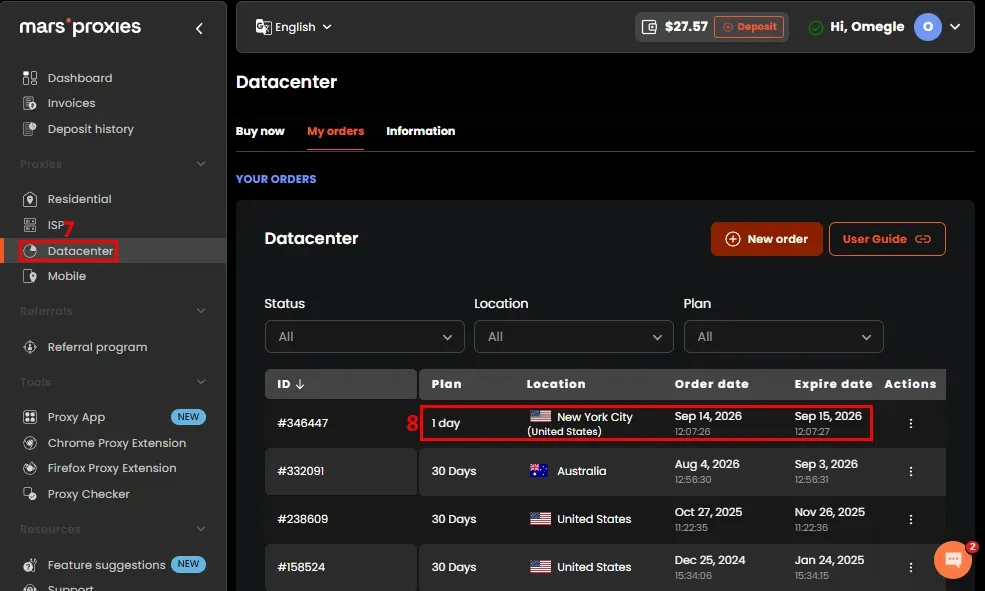The height and width of the screenshot is (591, 985).
Task: Expand the account menu chevron
Action: click(955, 27)
